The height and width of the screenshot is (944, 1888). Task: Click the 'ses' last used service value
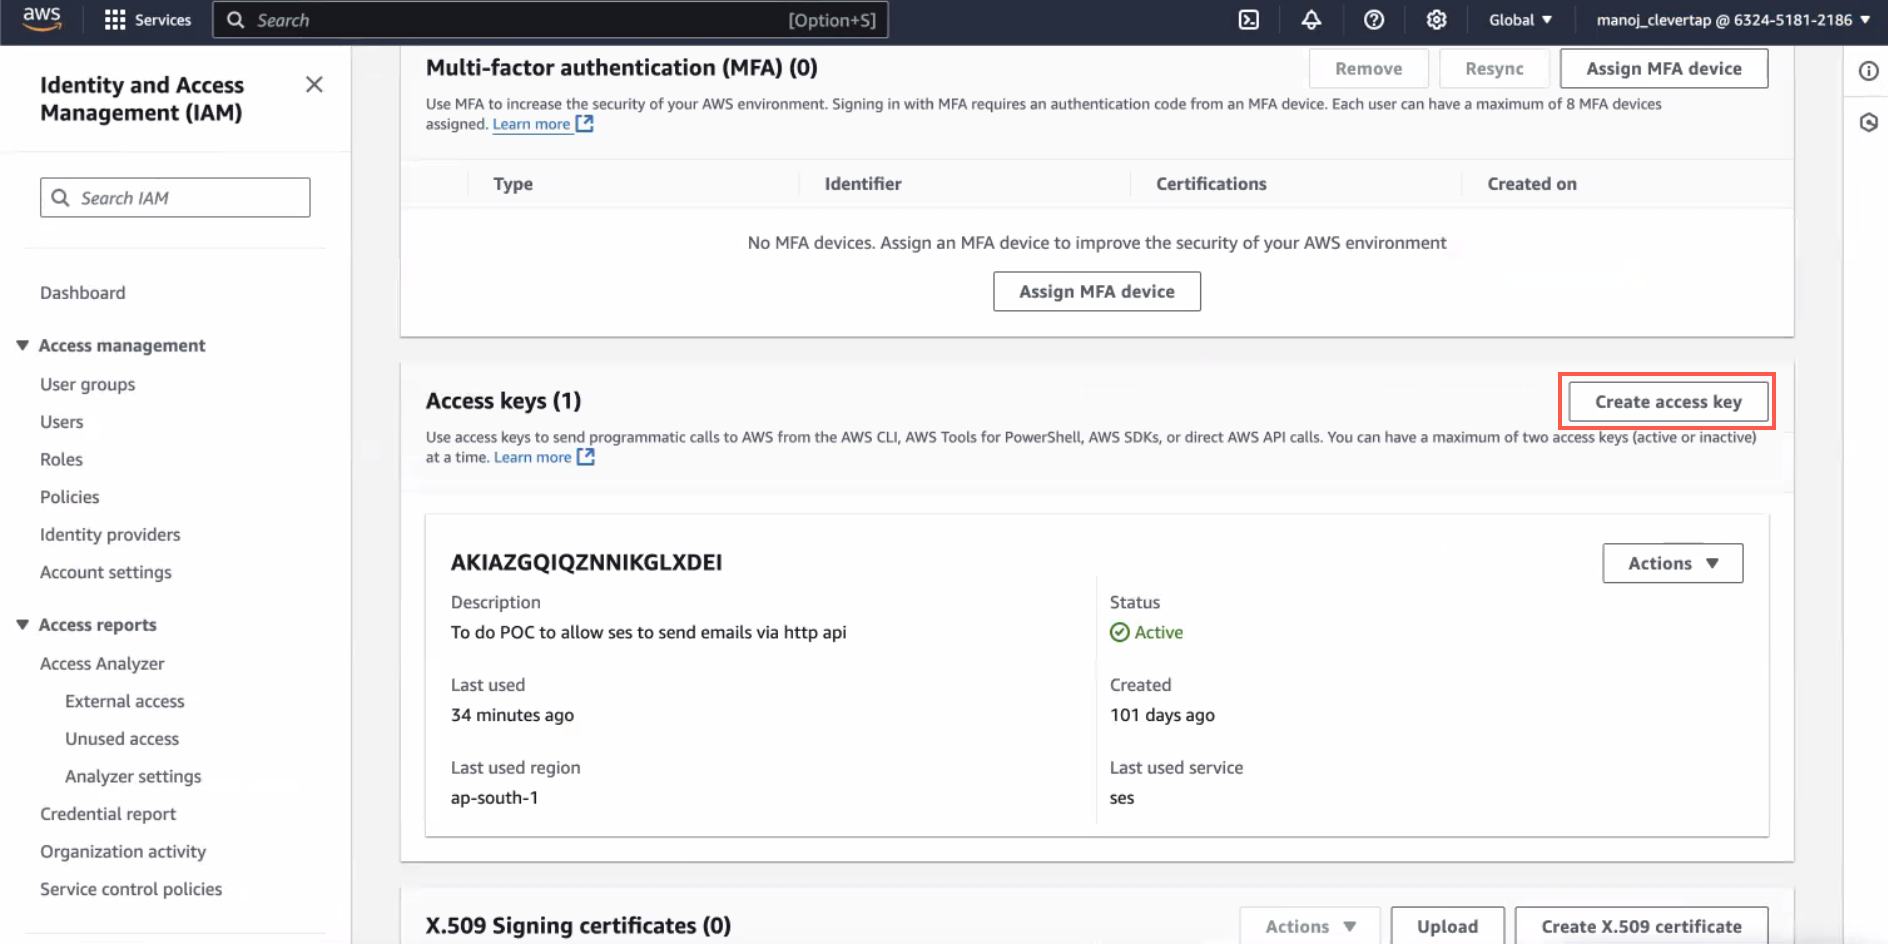1122,798
